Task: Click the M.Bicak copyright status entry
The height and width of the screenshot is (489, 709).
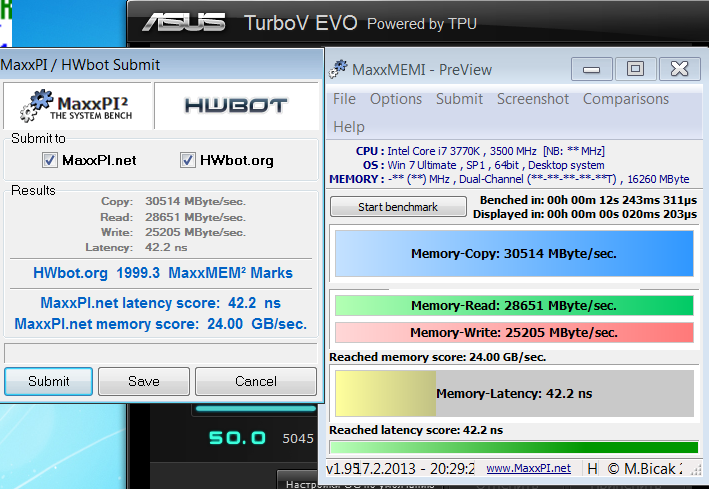Action: pos(645,469)
